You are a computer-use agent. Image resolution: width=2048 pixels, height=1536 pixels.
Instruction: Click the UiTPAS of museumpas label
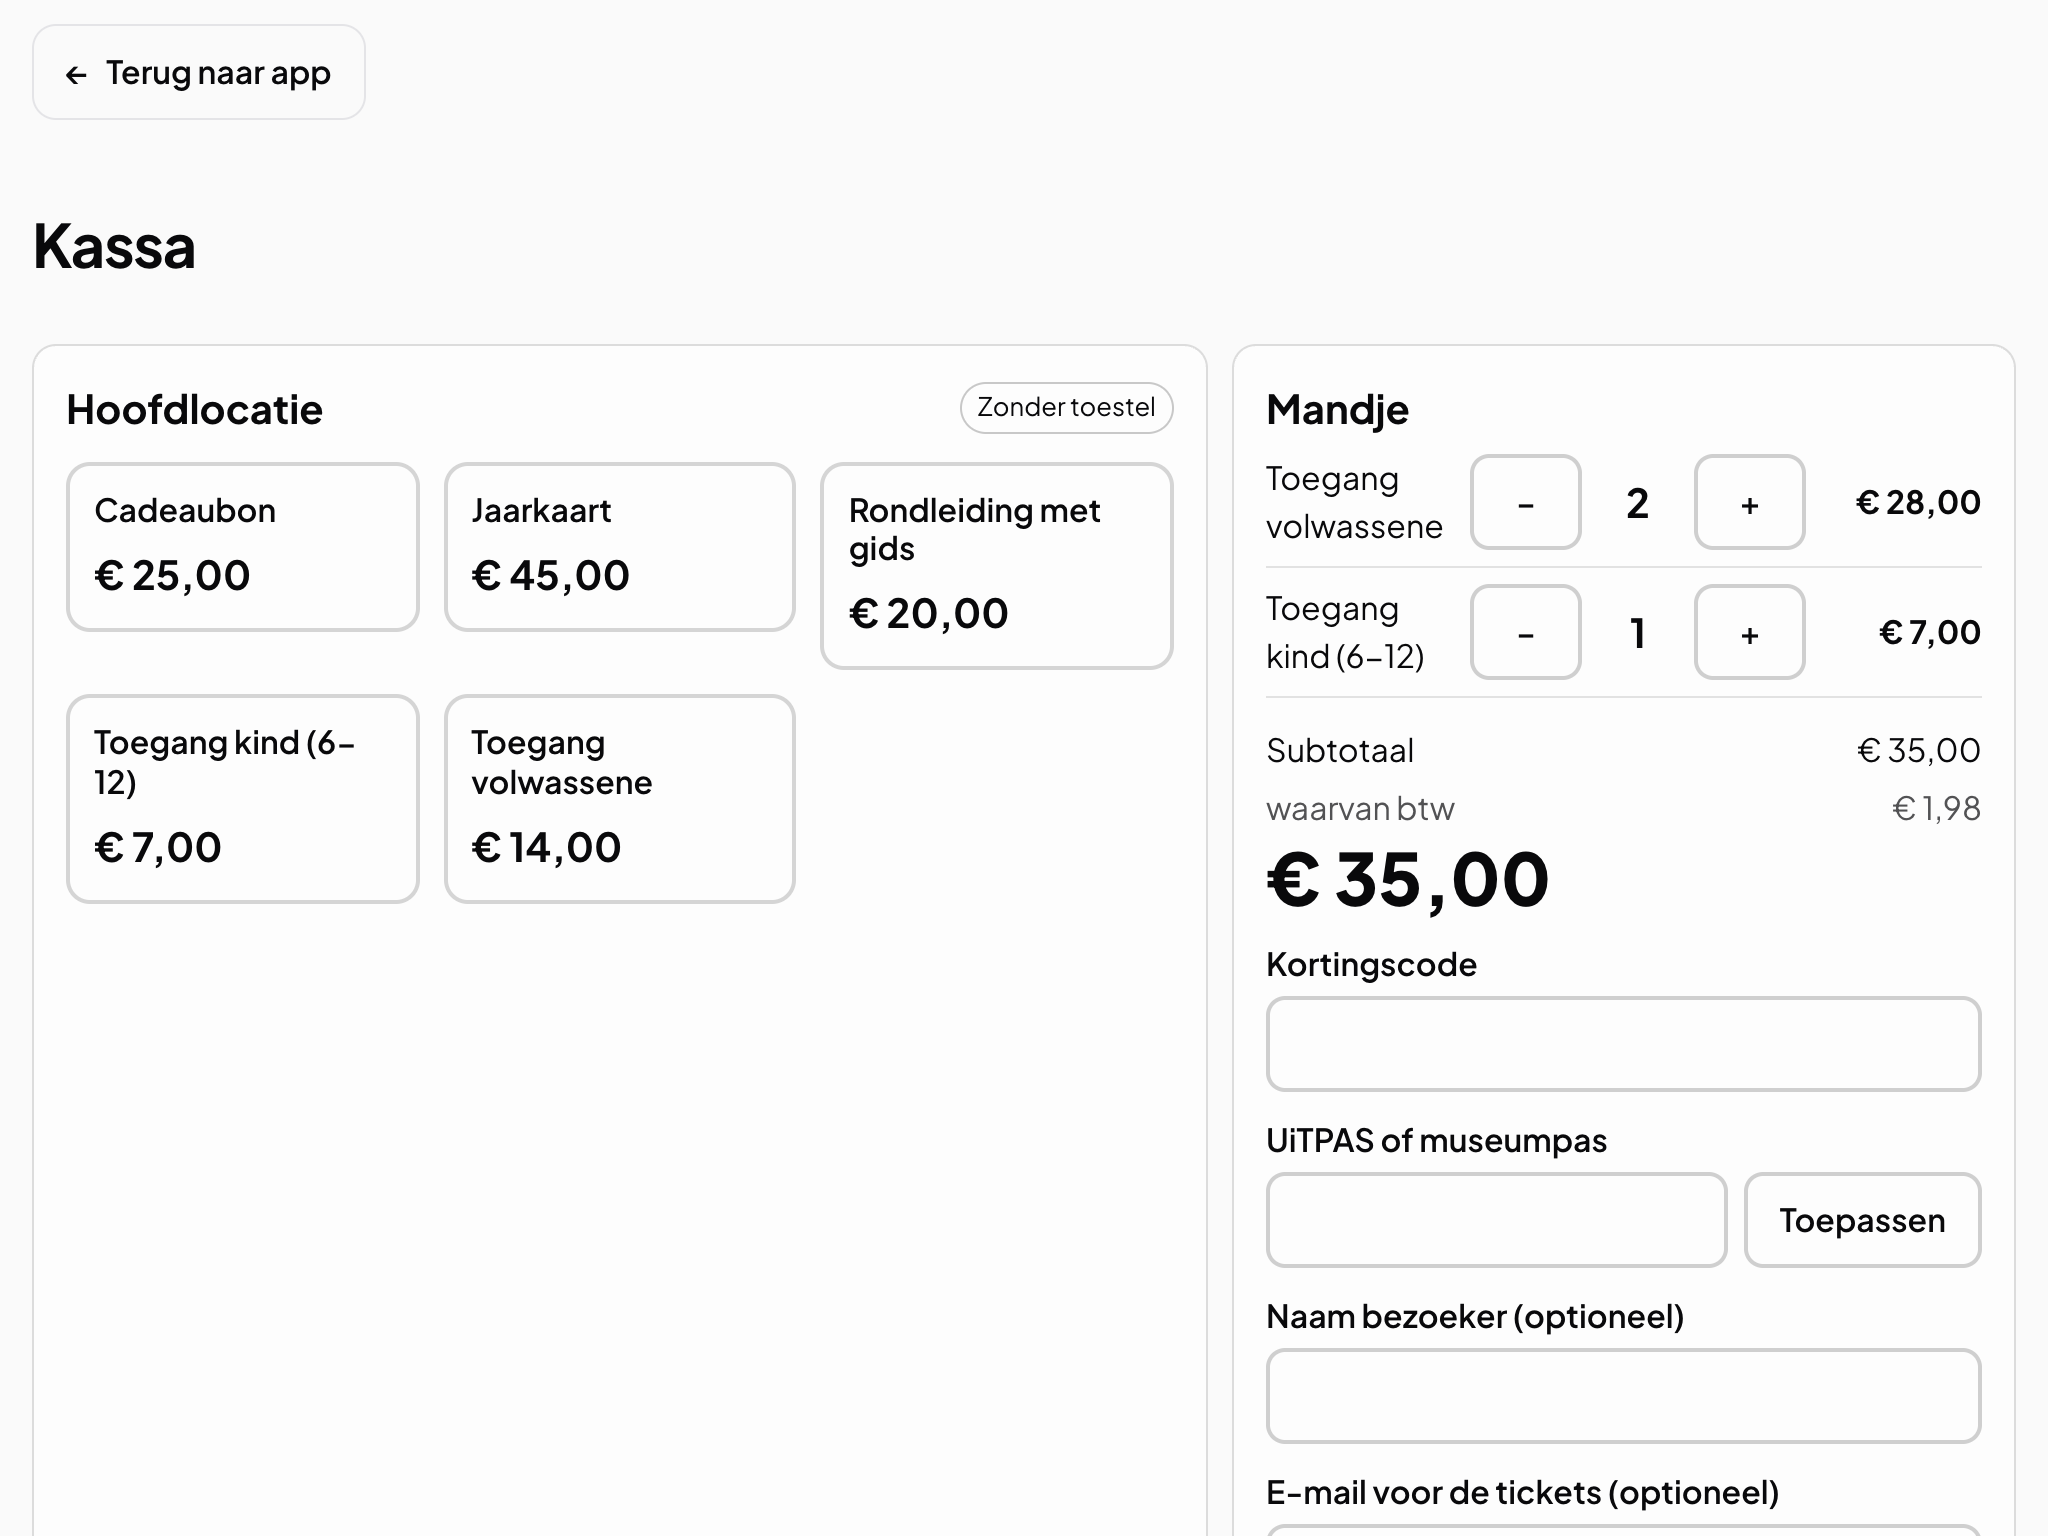[x=1437, y=1140]
